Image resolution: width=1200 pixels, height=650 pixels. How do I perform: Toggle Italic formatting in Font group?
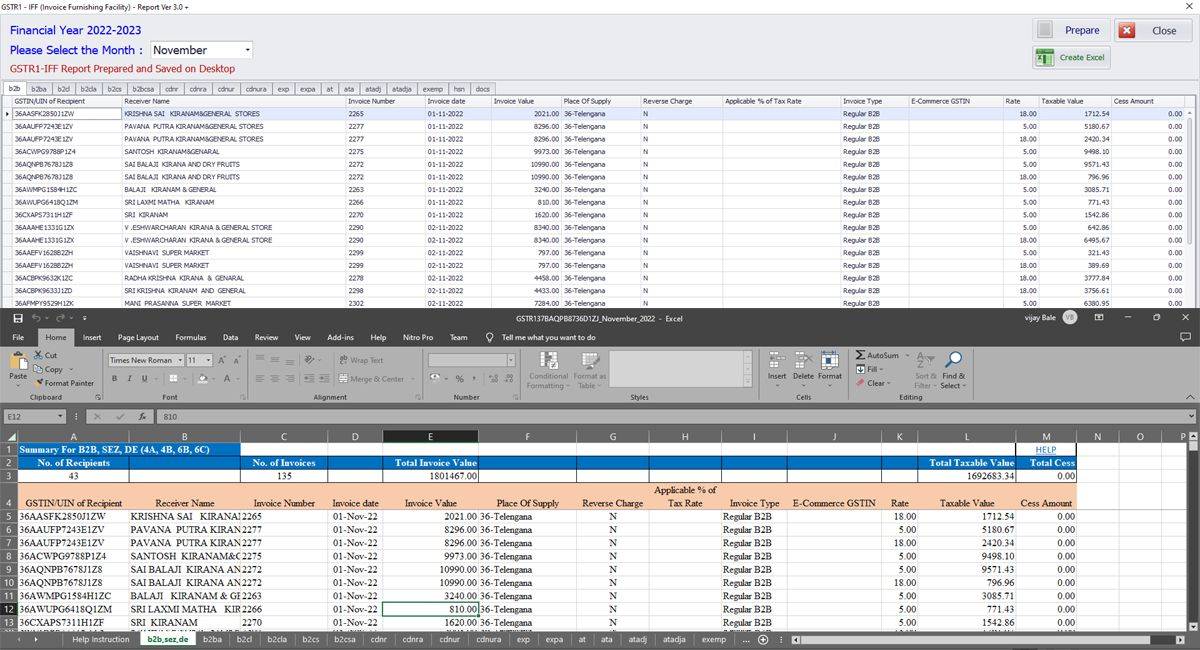coord(129,379)
